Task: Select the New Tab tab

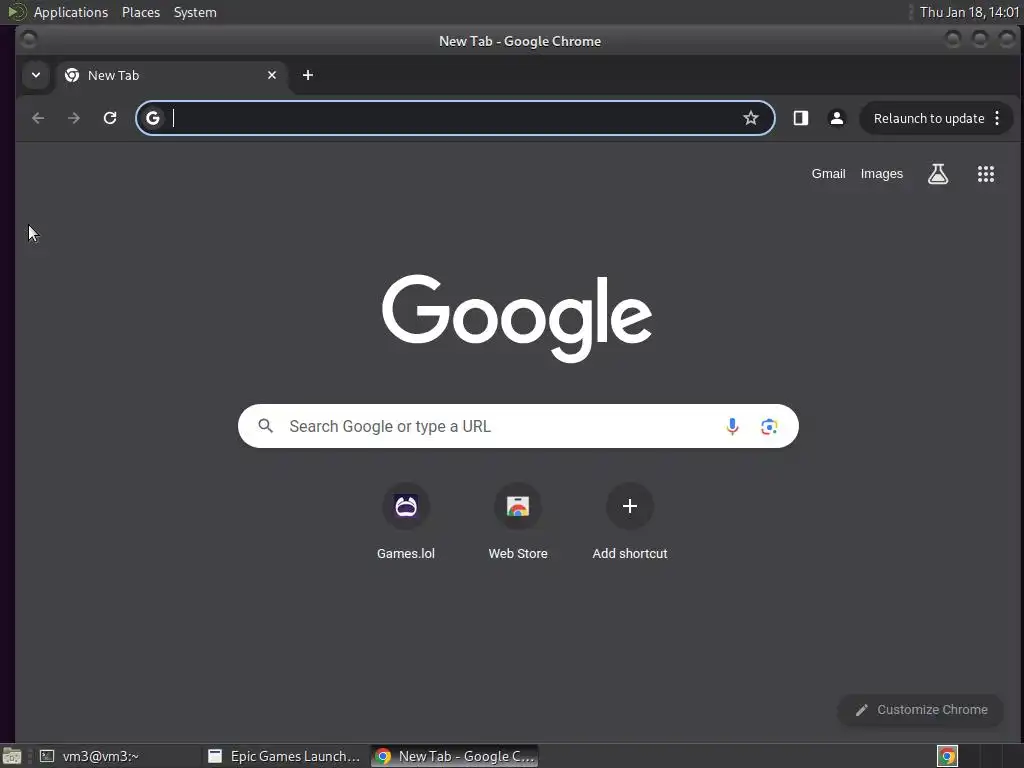Action: (171, 75)
